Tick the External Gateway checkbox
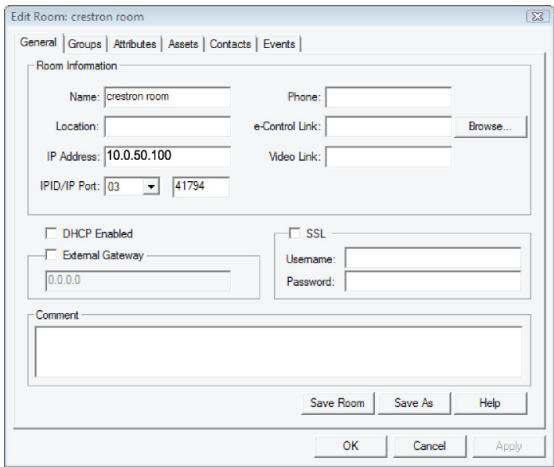The width and height of the screenshot is (554, 467). click(x=51, y=255)
